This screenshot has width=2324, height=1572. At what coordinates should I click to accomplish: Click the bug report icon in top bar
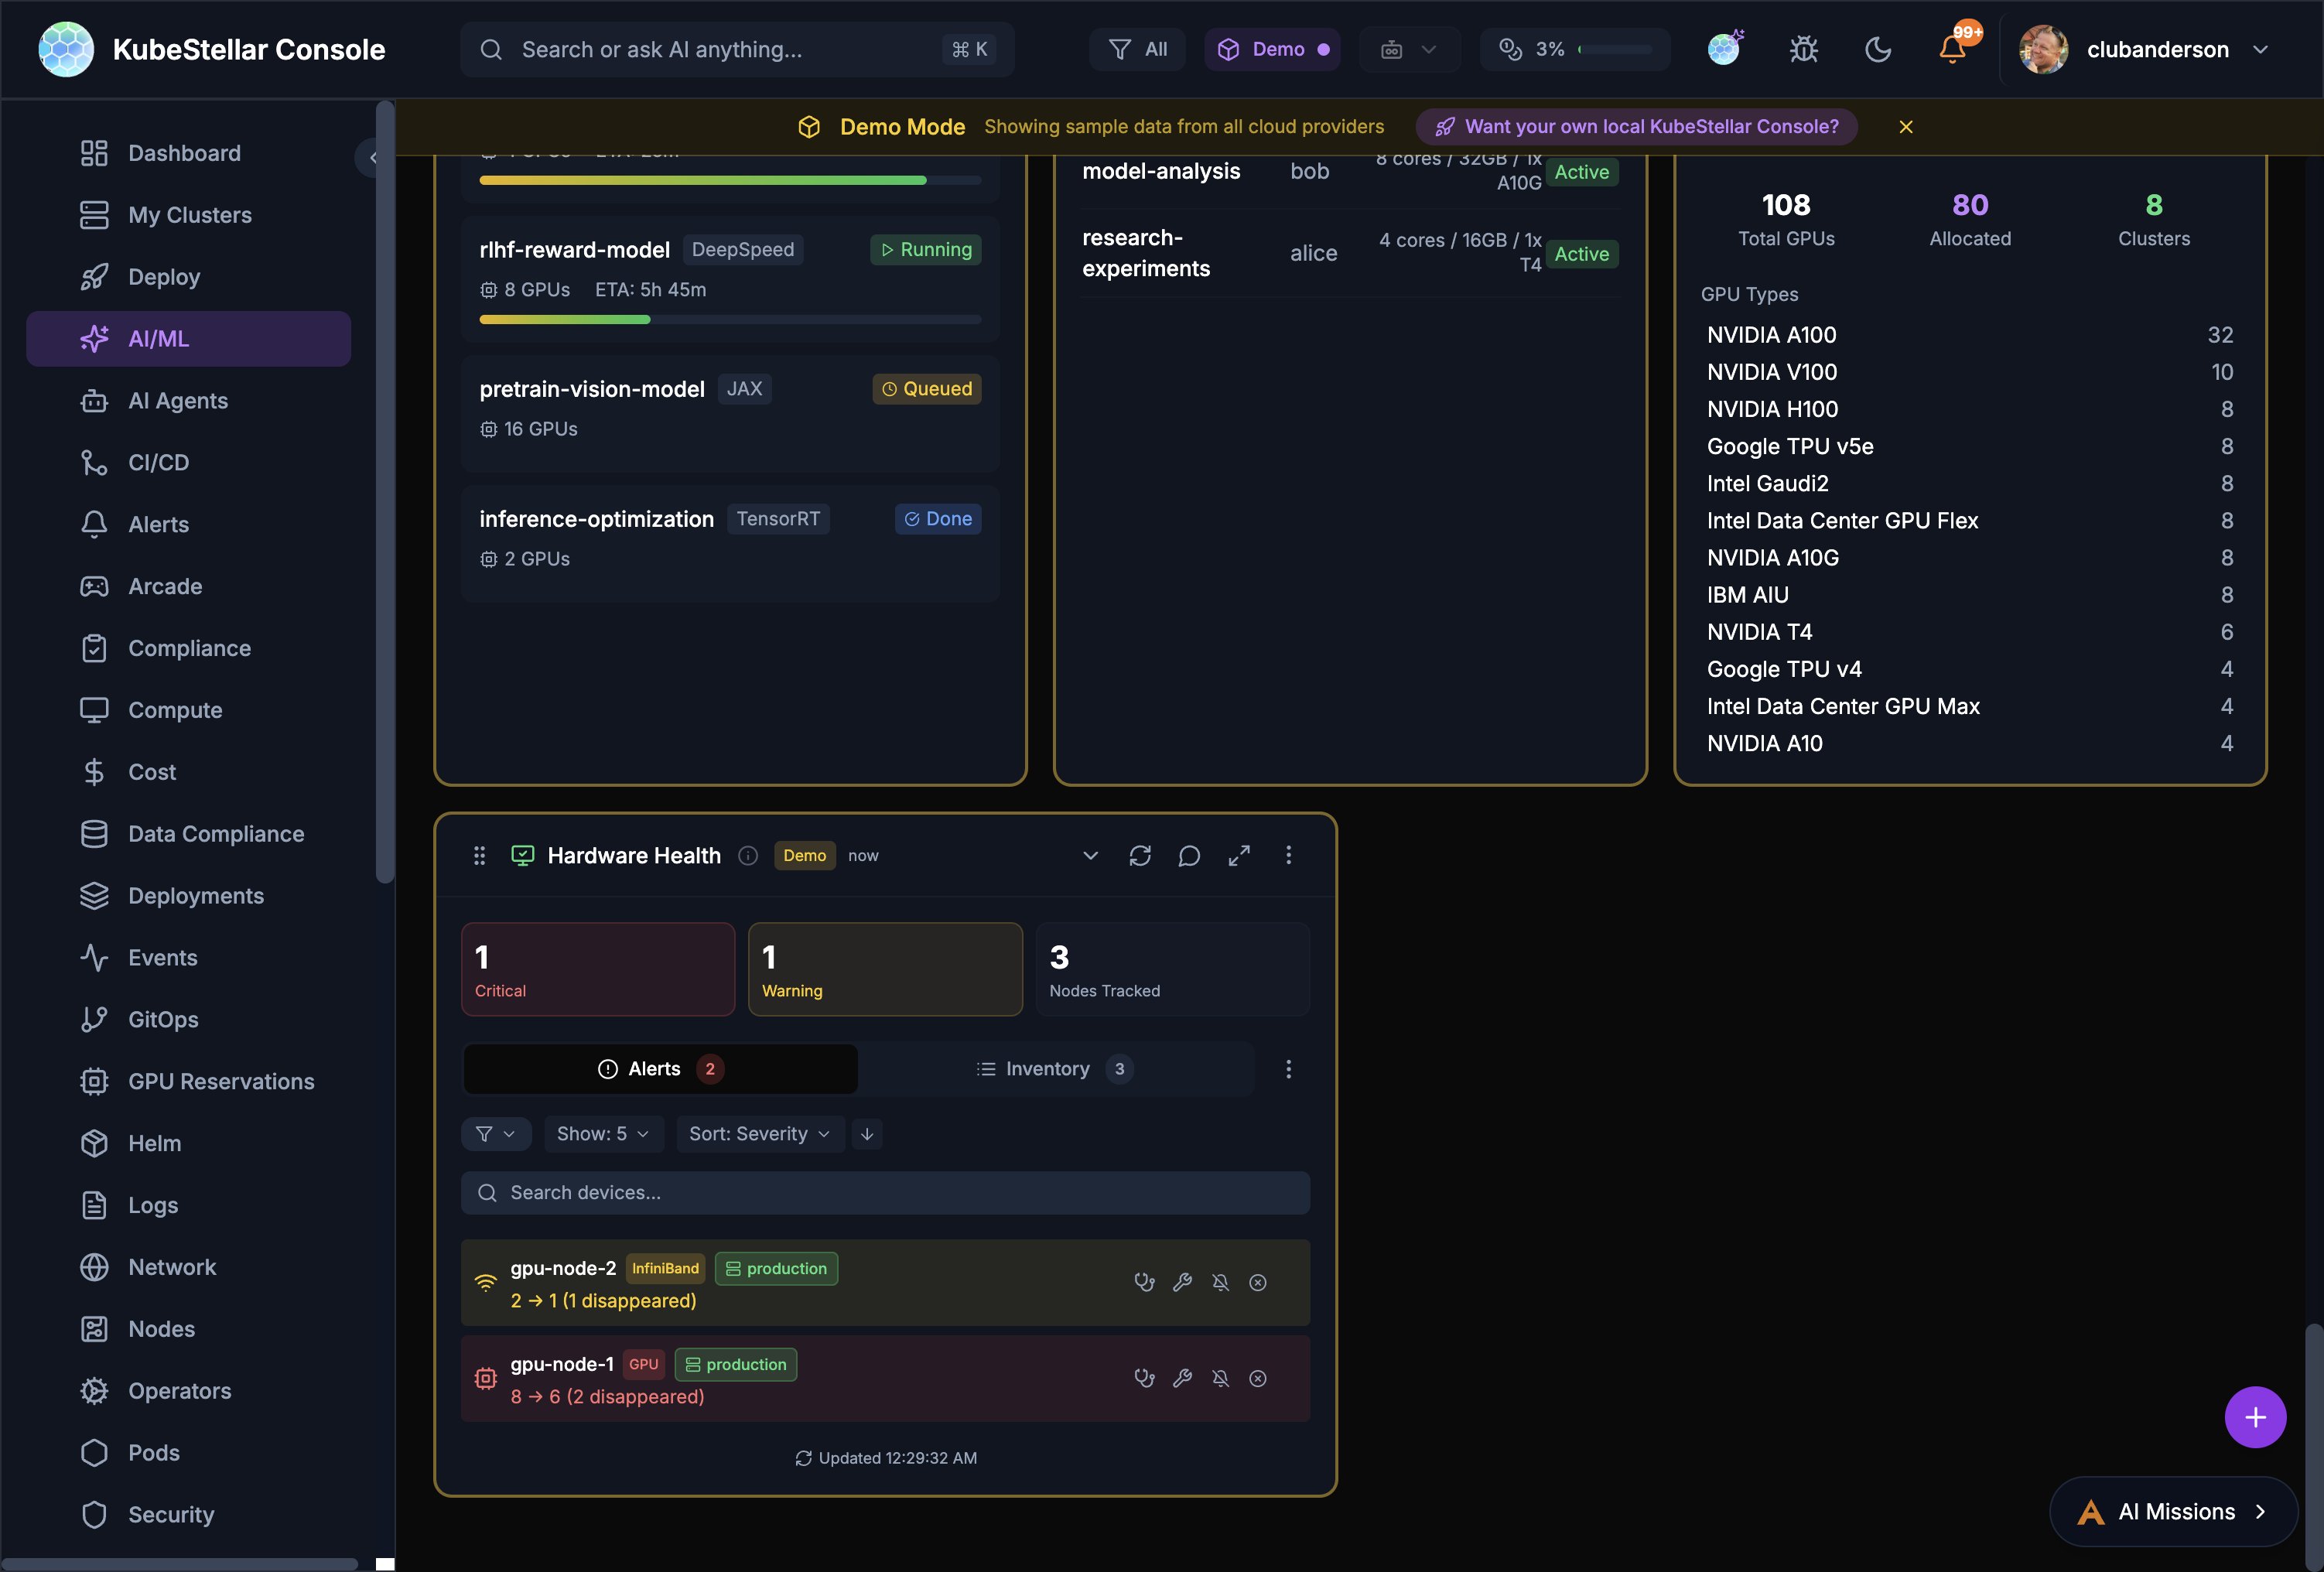click(1804, 49)
